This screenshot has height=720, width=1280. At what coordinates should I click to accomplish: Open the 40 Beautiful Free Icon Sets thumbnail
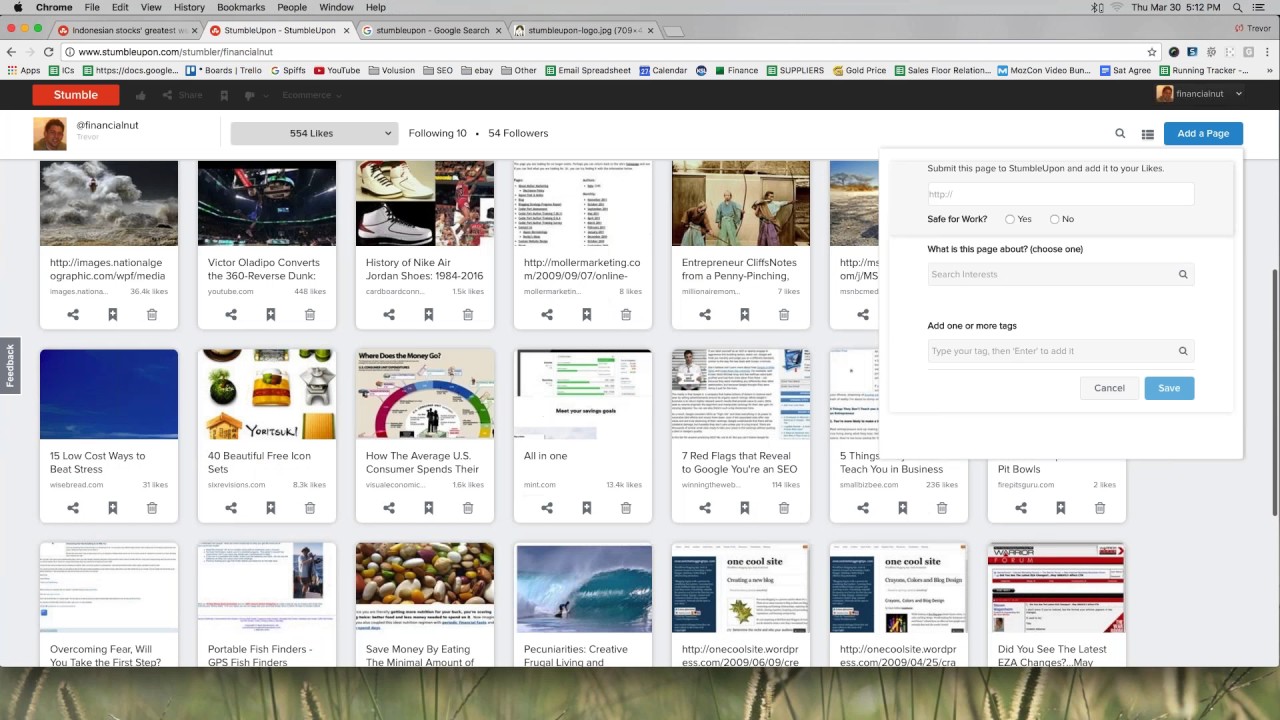coord(267,394)
